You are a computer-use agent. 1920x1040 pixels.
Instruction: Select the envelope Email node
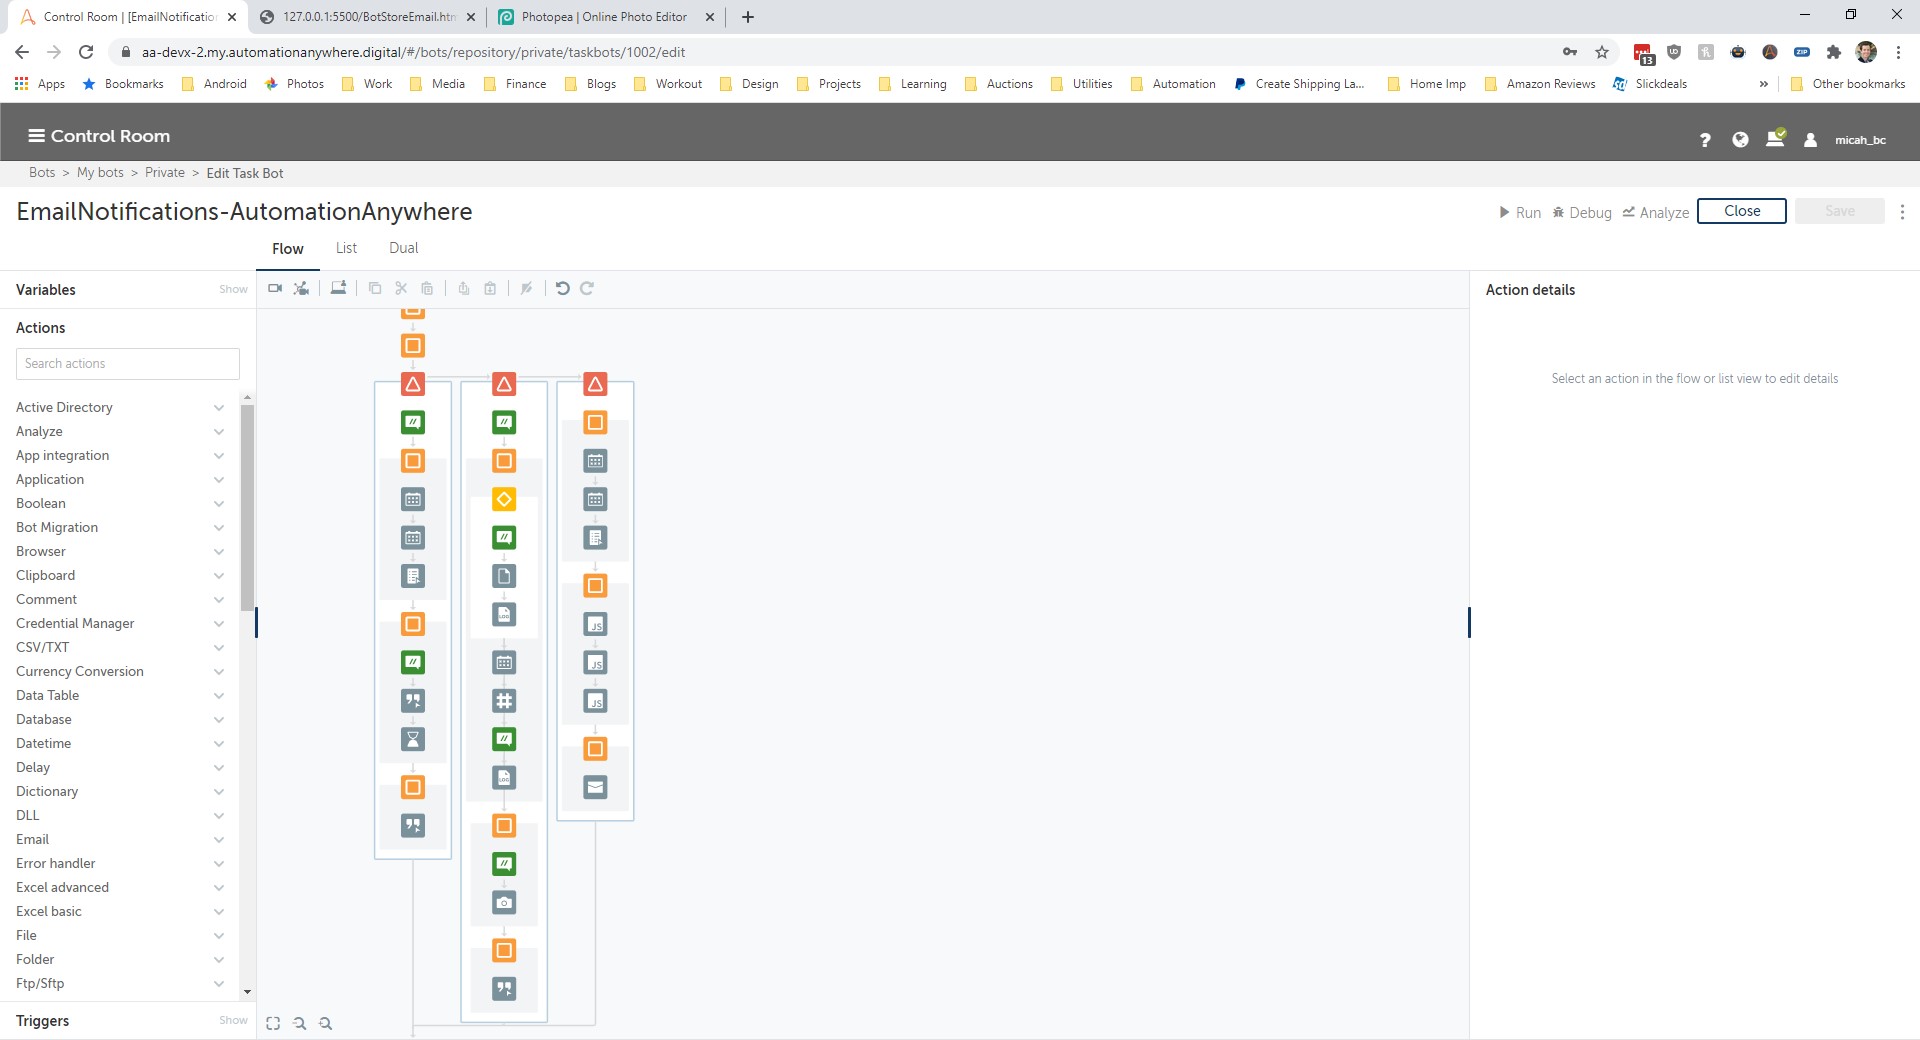pyautogui.click(x=595, y=787)
